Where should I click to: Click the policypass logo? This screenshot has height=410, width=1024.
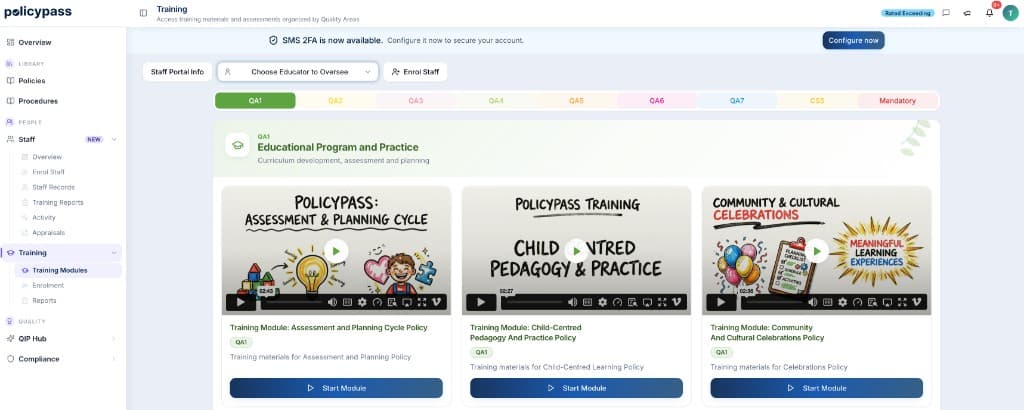[38, 12]
